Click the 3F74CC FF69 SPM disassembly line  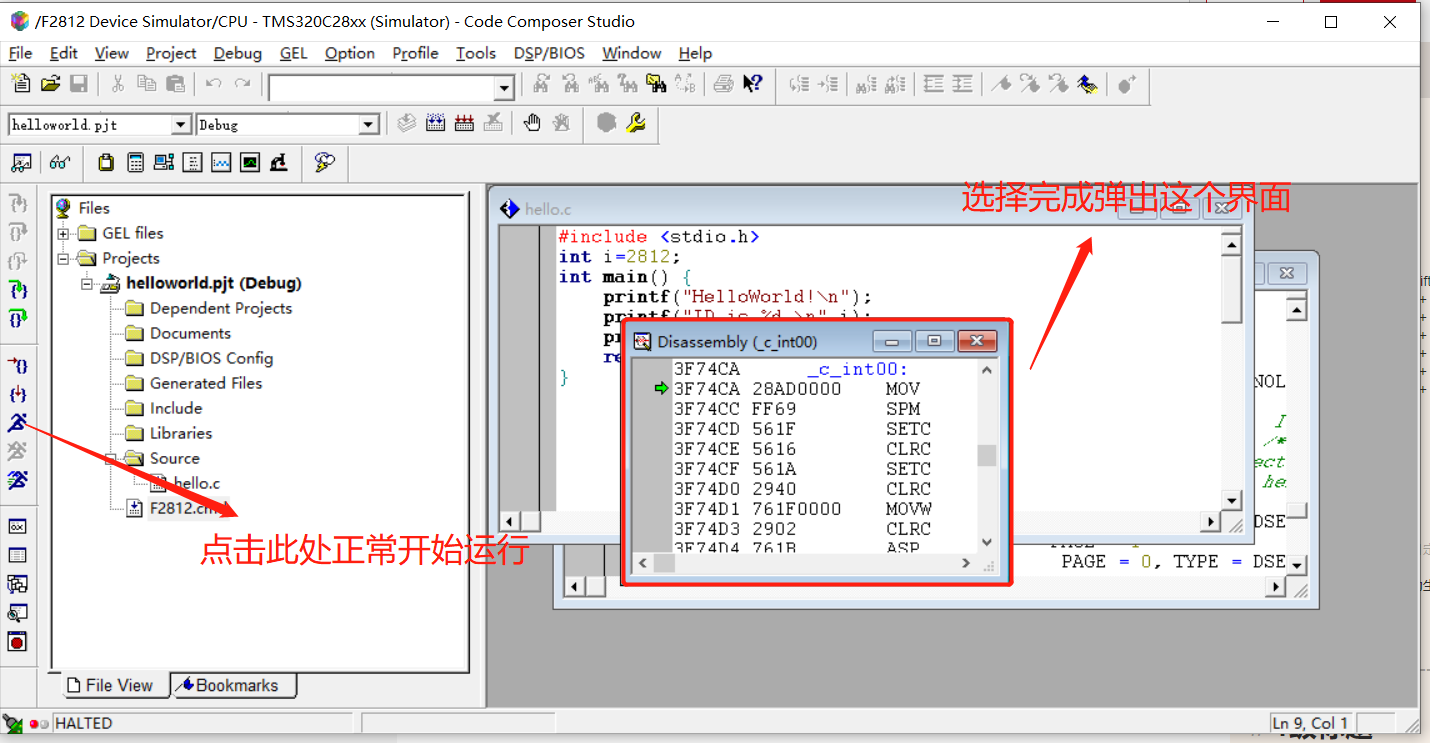(797, 409)
